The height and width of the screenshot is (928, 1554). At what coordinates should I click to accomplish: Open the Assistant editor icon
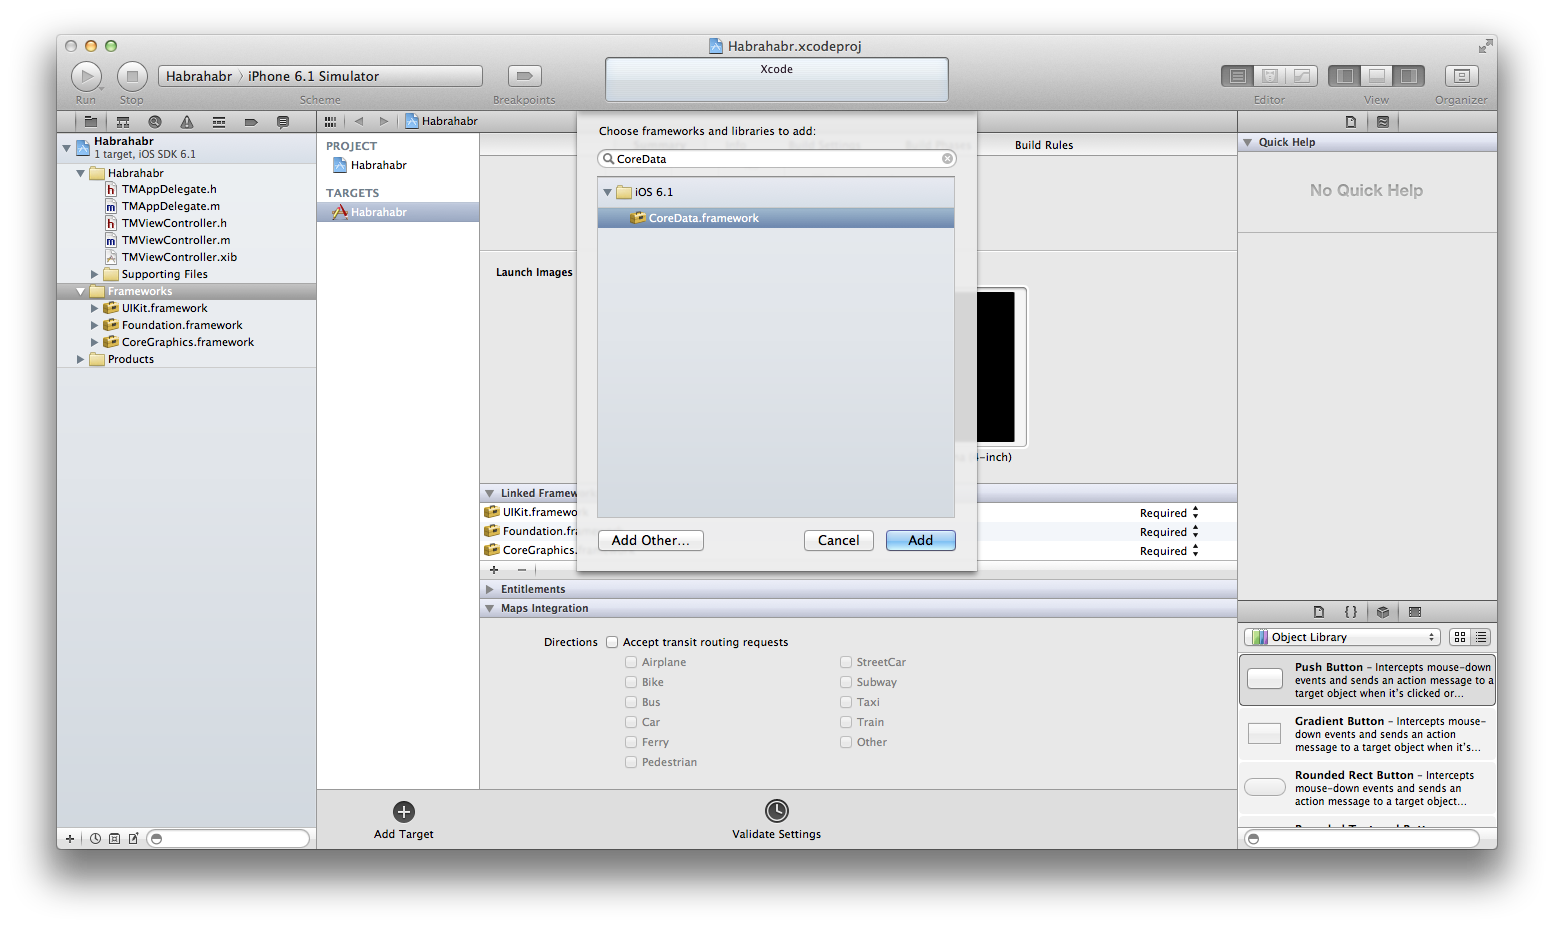tap(1269, 75)
